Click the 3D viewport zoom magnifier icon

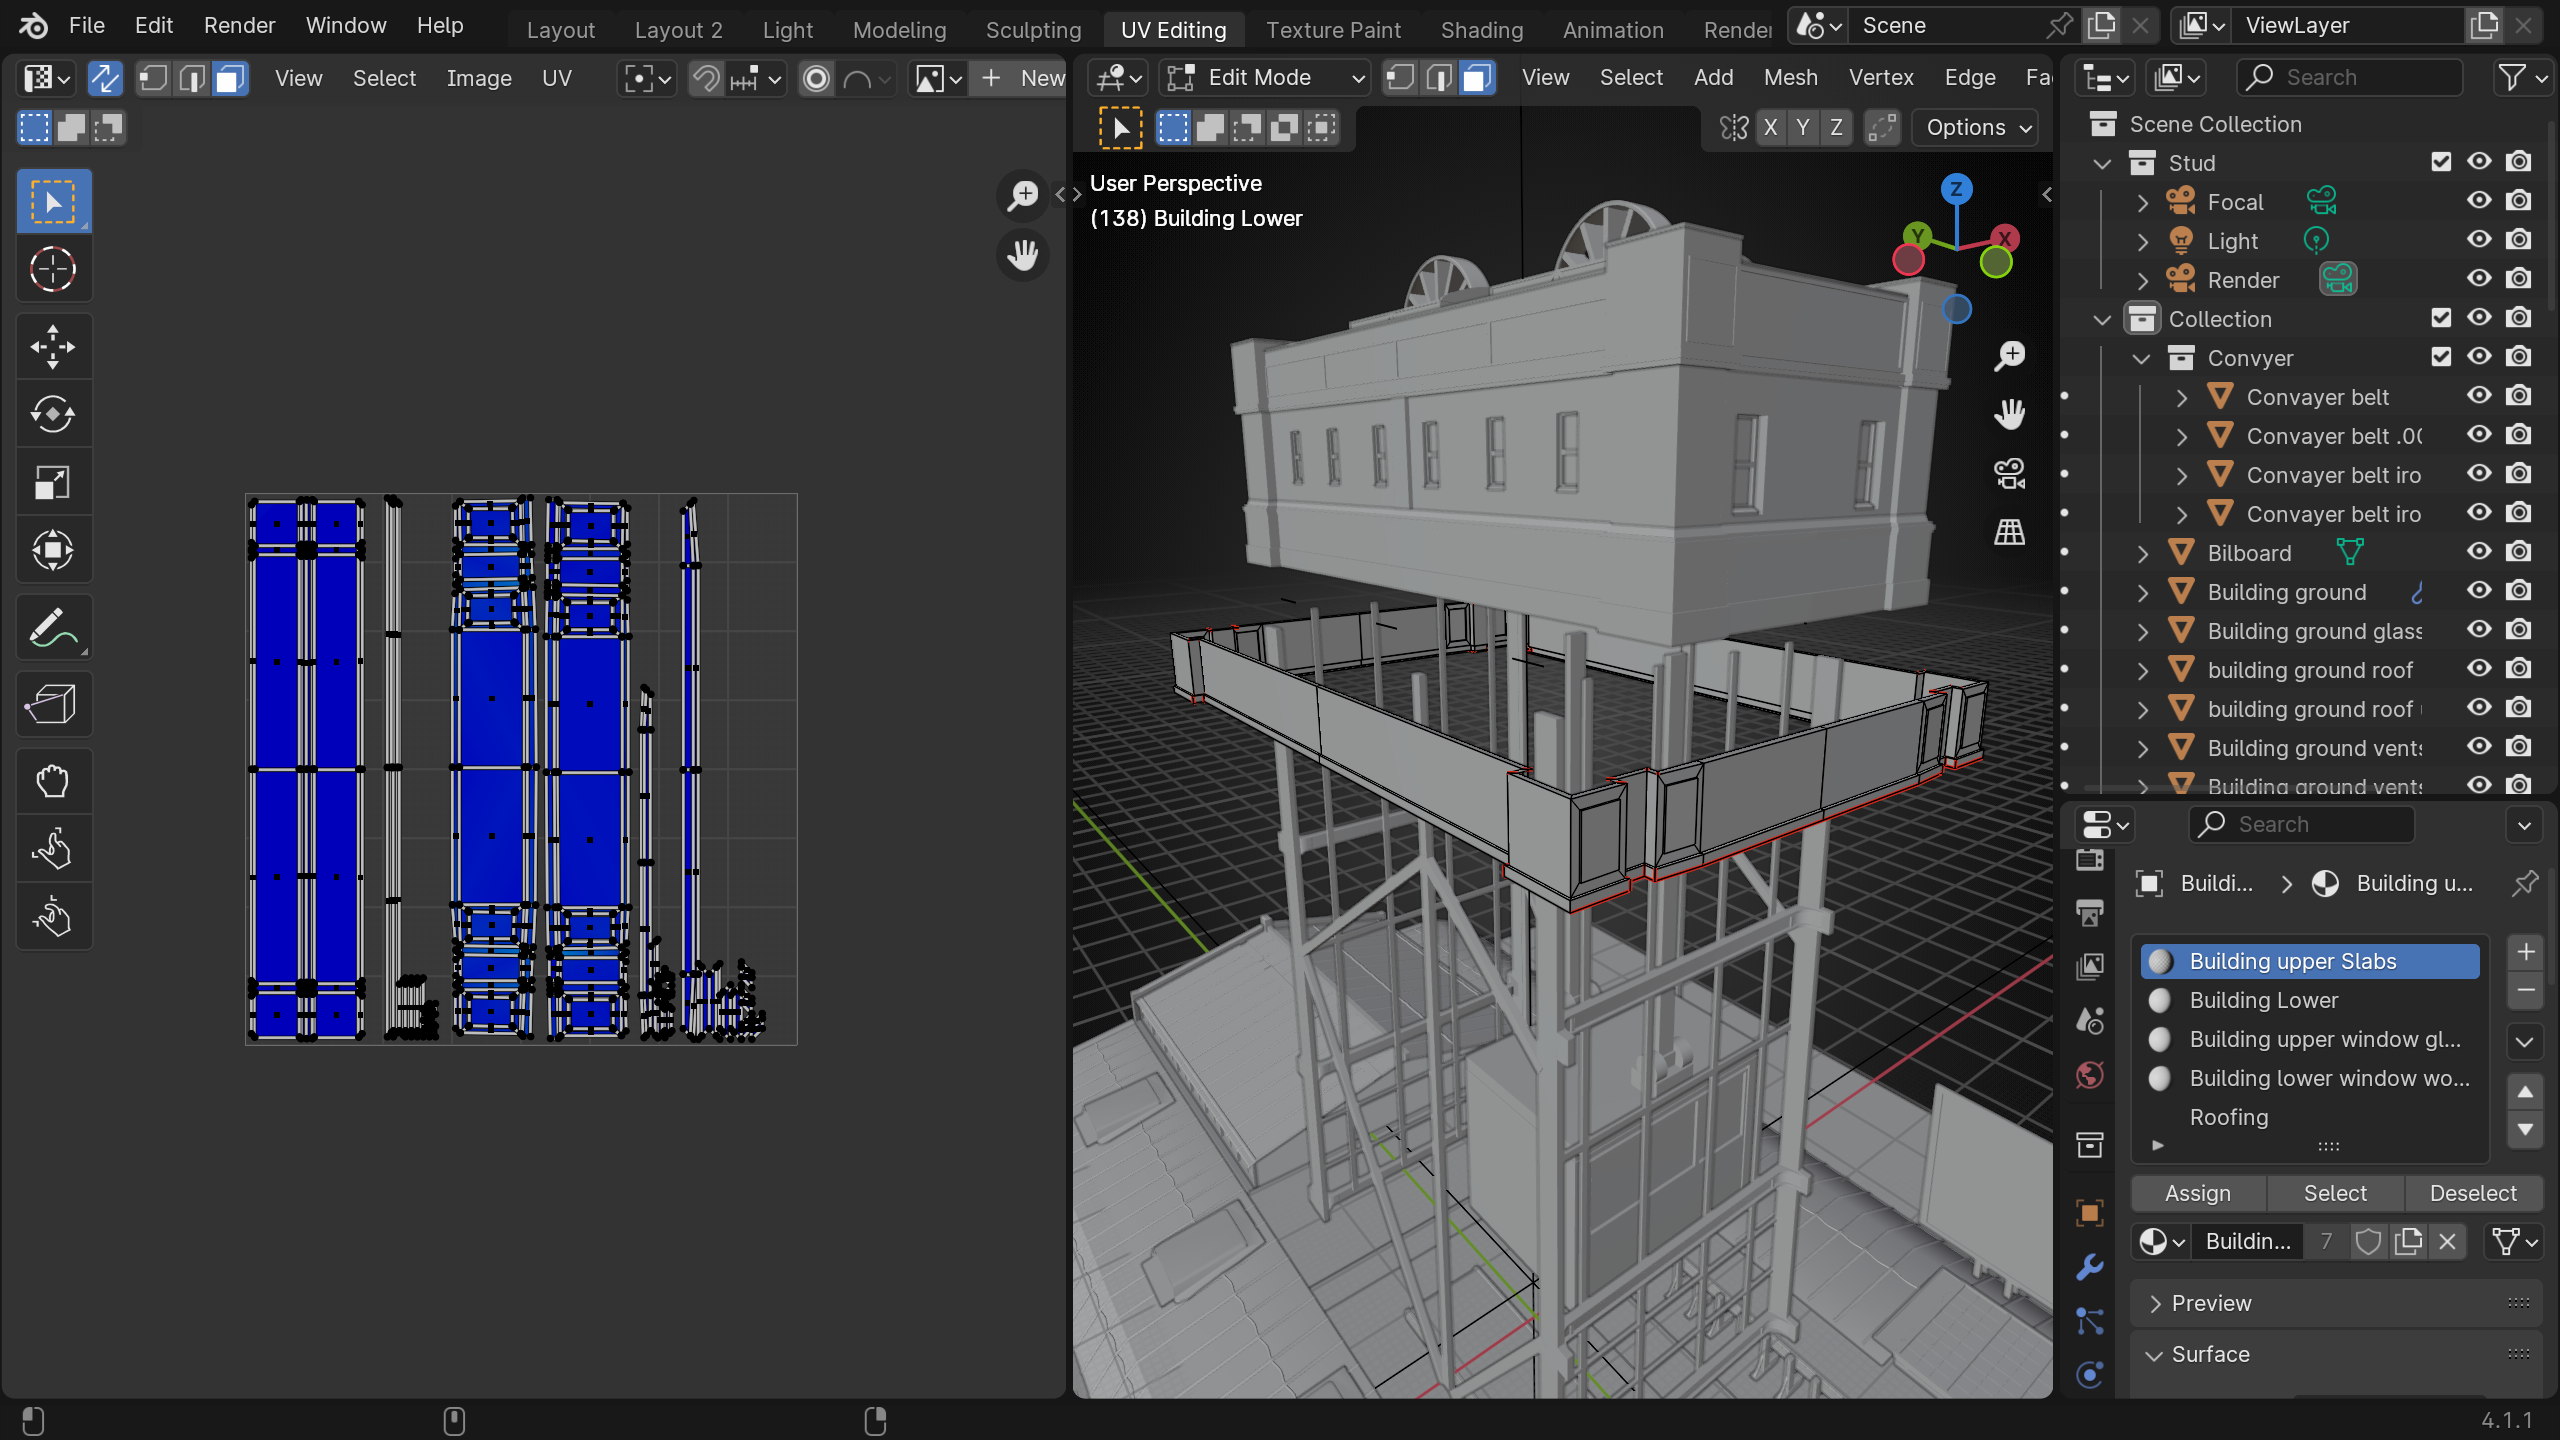coord(2009,355)
